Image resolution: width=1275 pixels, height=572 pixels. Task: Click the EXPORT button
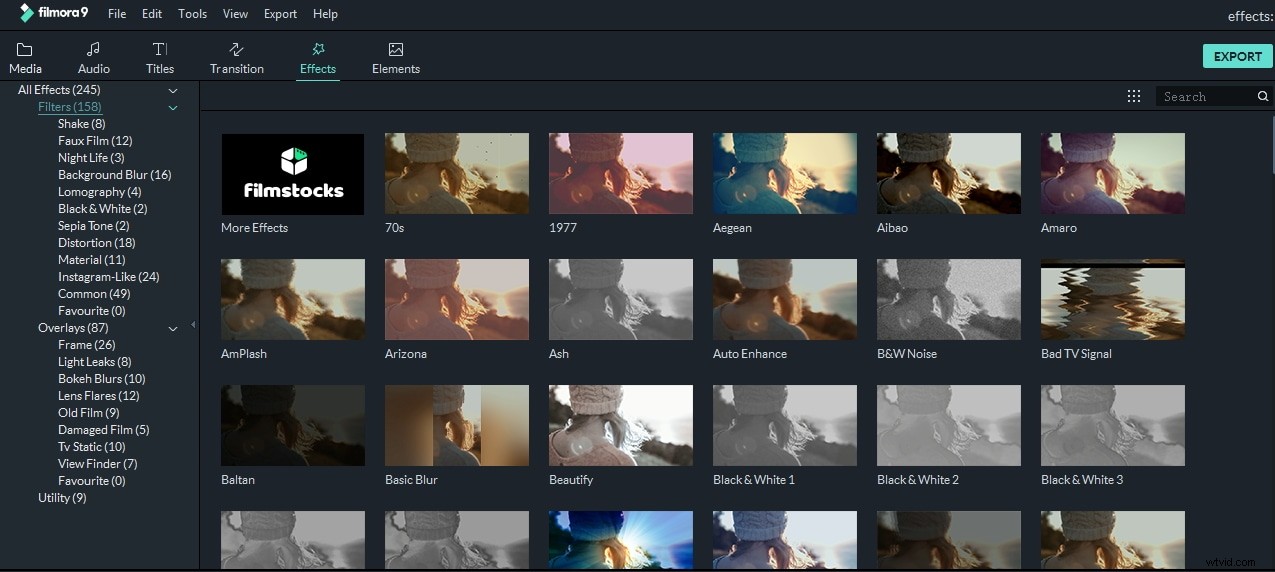pos(1238,56)
